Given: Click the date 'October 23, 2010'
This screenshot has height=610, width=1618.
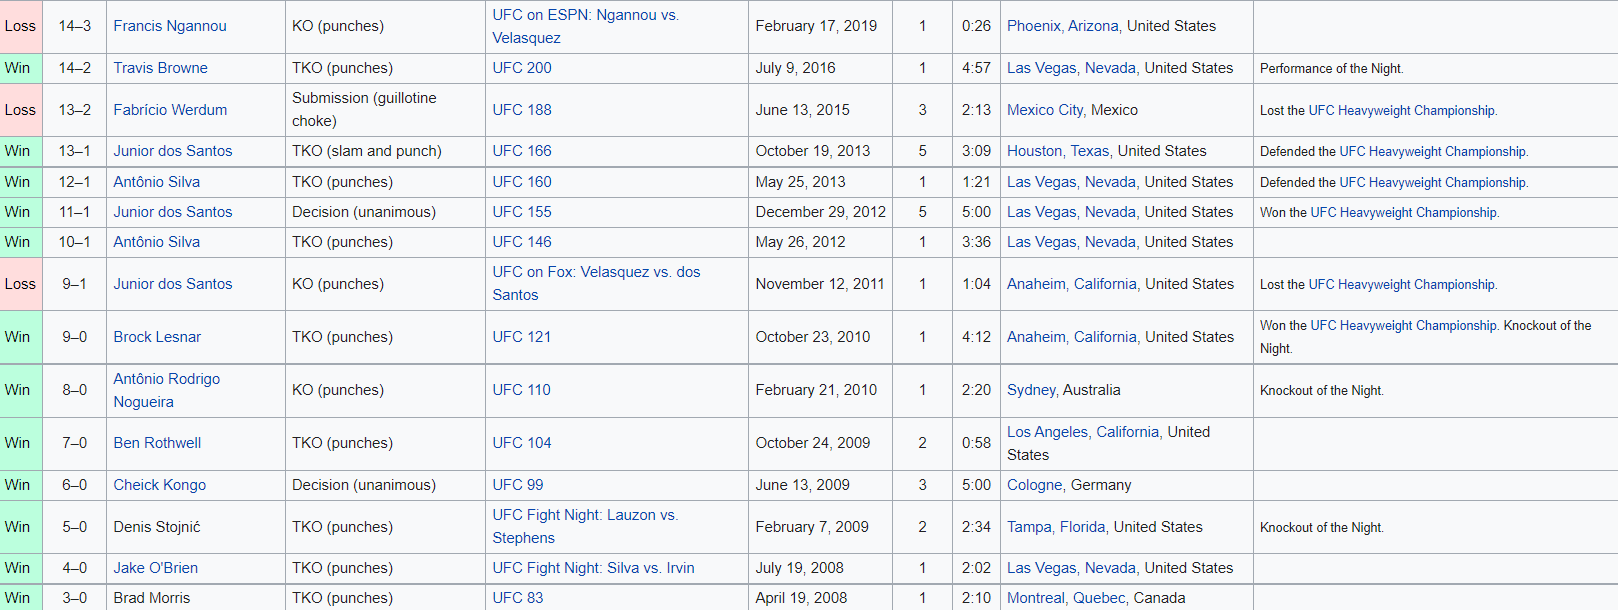Looking at the screenshot, I should click(x=813, y=337).
